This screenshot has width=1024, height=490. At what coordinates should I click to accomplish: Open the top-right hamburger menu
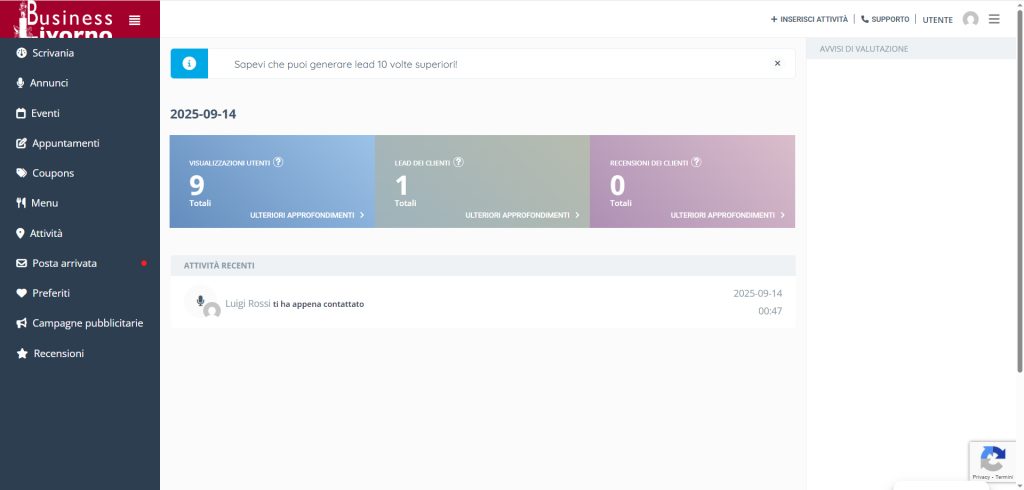(x=994, y=19)
